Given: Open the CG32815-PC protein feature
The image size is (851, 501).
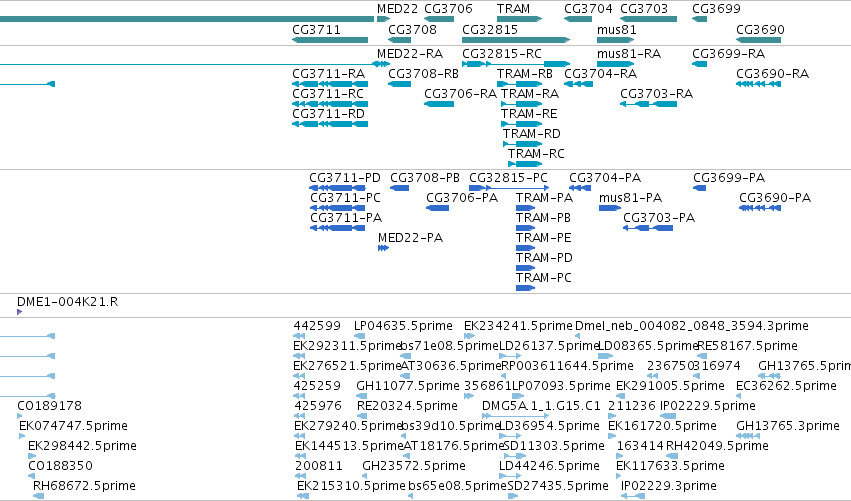Looking at the screenshot, I should (509, 188).
